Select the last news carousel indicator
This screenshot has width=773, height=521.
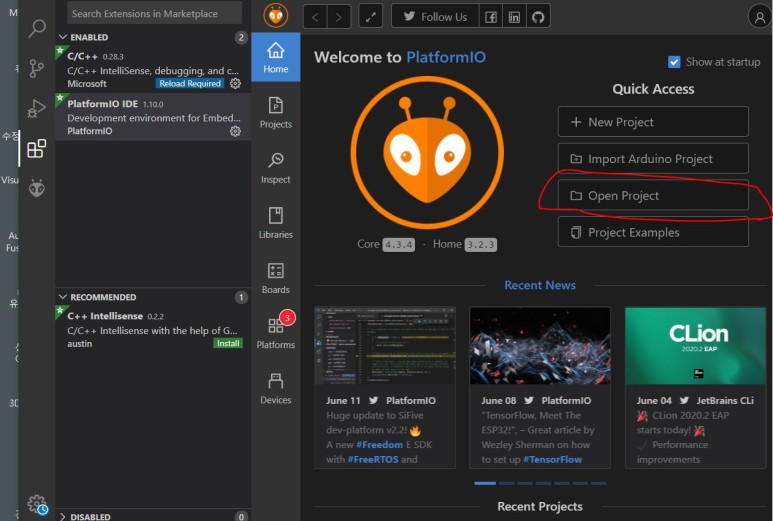598,483
